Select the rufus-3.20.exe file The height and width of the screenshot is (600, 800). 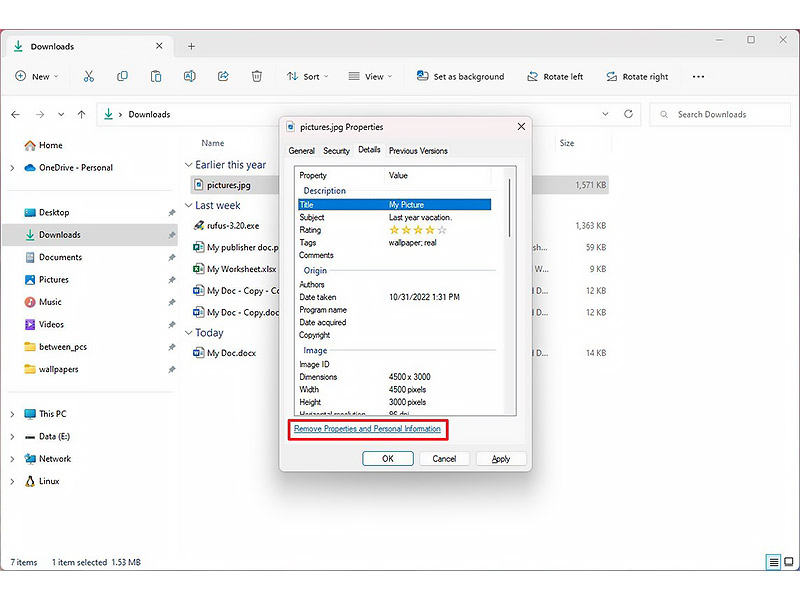click(233, 226)
